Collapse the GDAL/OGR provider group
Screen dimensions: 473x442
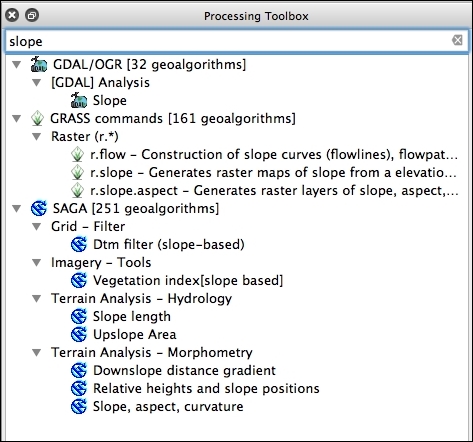coord(17,64)
